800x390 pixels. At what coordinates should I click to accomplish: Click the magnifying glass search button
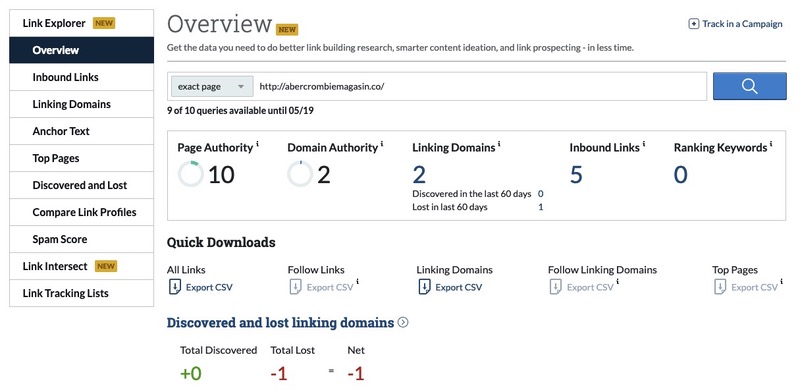749,86
